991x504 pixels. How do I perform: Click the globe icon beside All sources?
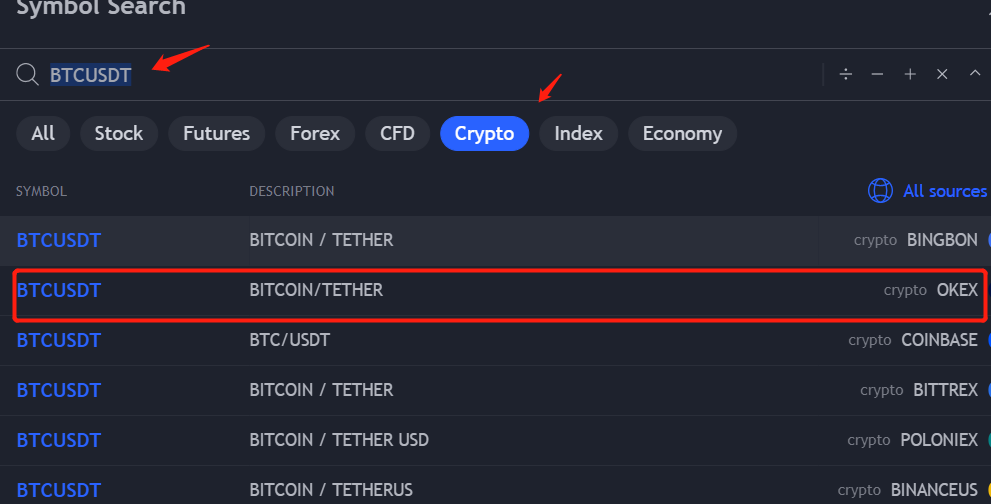(x=880, y=190)
